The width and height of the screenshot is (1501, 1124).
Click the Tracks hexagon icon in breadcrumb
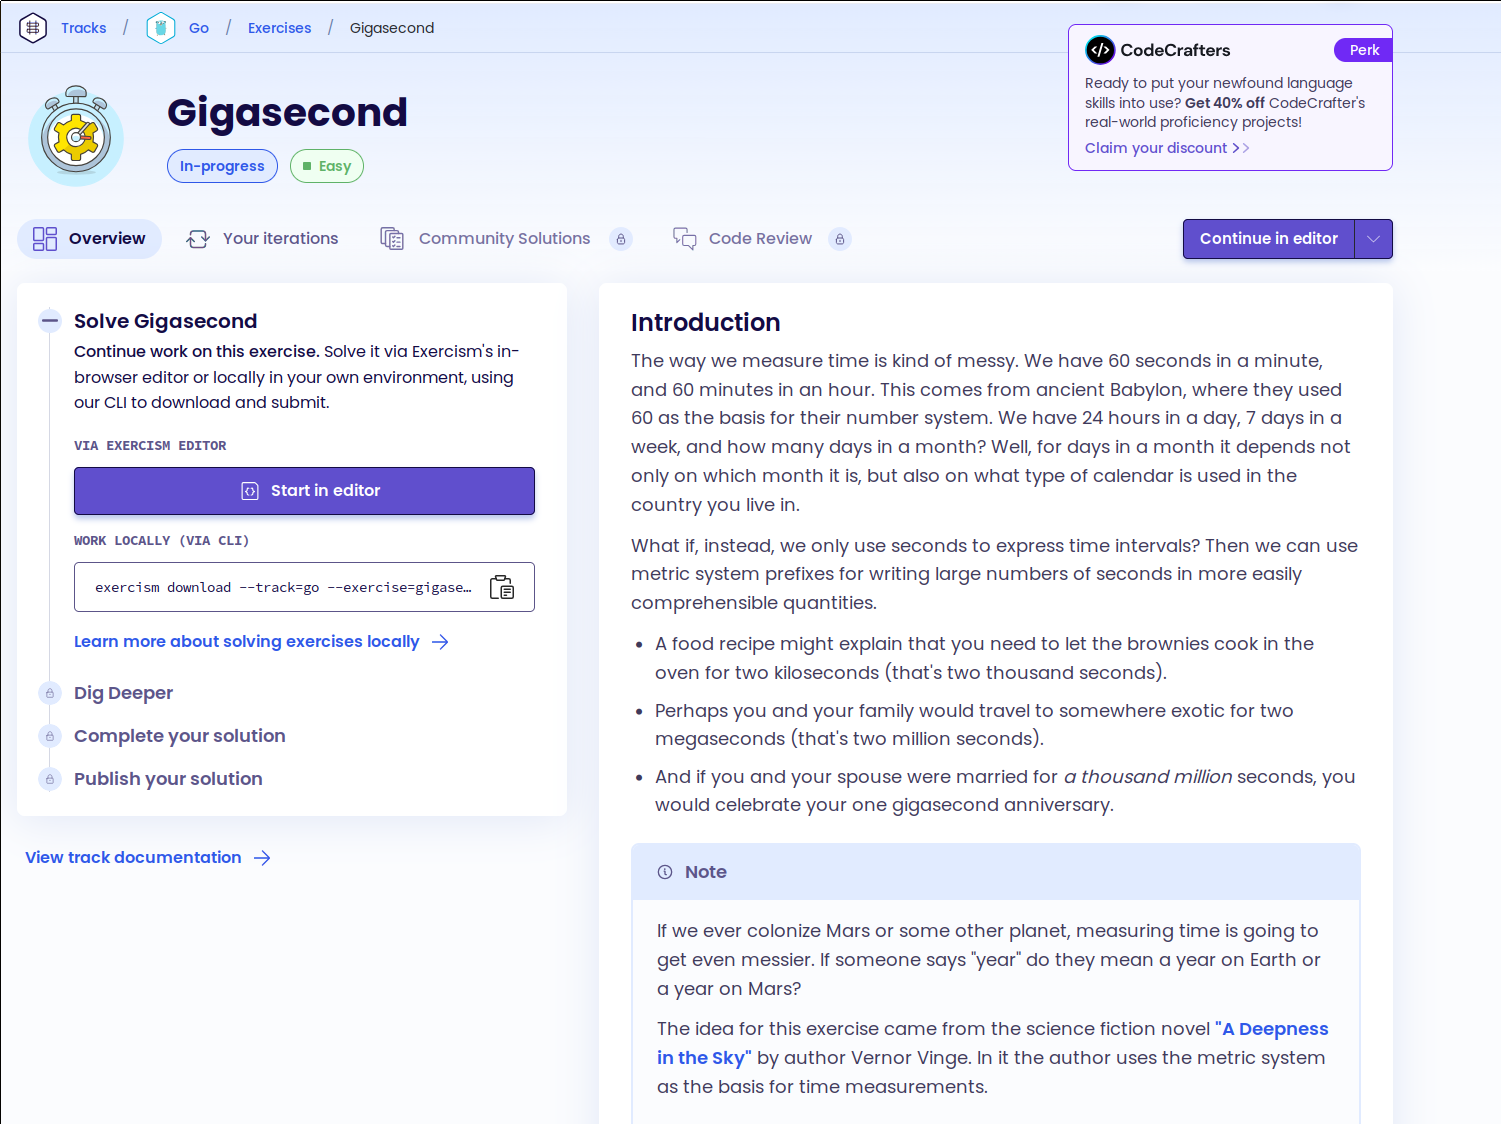32,27
